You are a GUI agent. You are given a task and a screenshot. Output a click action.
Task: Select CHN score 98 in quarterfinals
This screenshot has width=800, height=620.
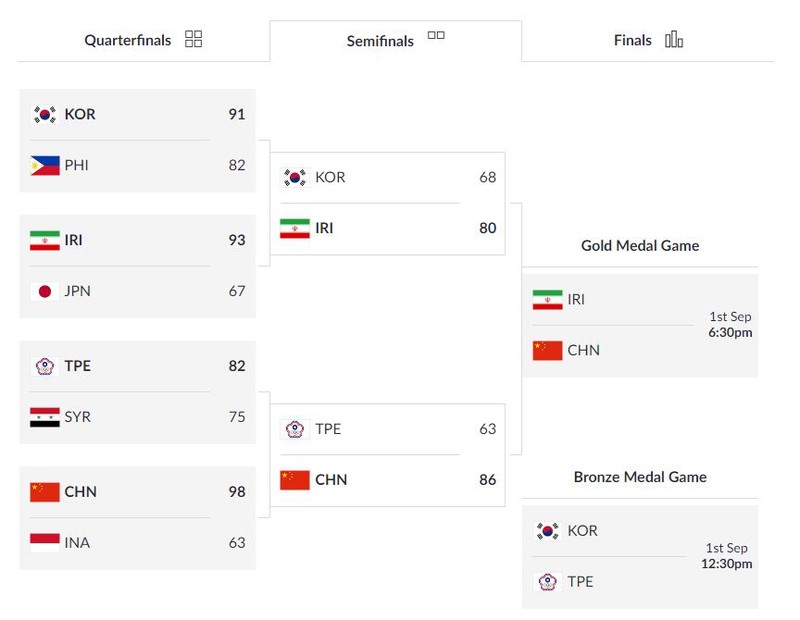[237, 491]
